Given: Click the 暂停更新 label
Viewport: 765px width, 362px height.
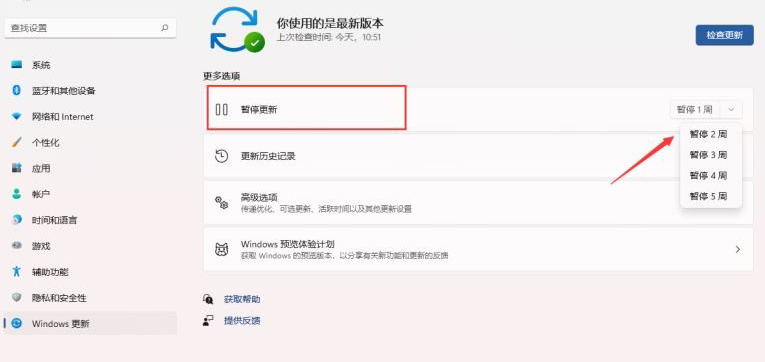Looking at the screenshot, I should (x=259, y=110).
